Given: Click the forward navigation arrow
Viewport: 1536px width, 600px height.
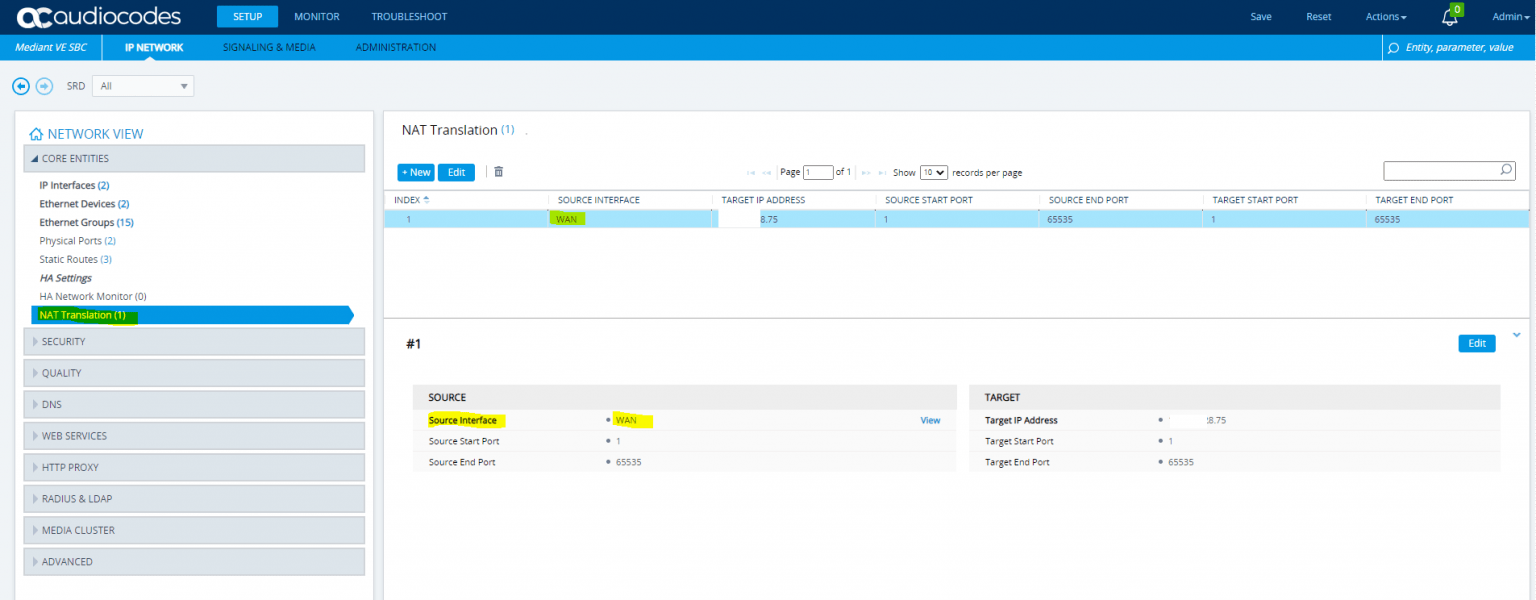Looking at the screenshot, I should coord(44,86).
